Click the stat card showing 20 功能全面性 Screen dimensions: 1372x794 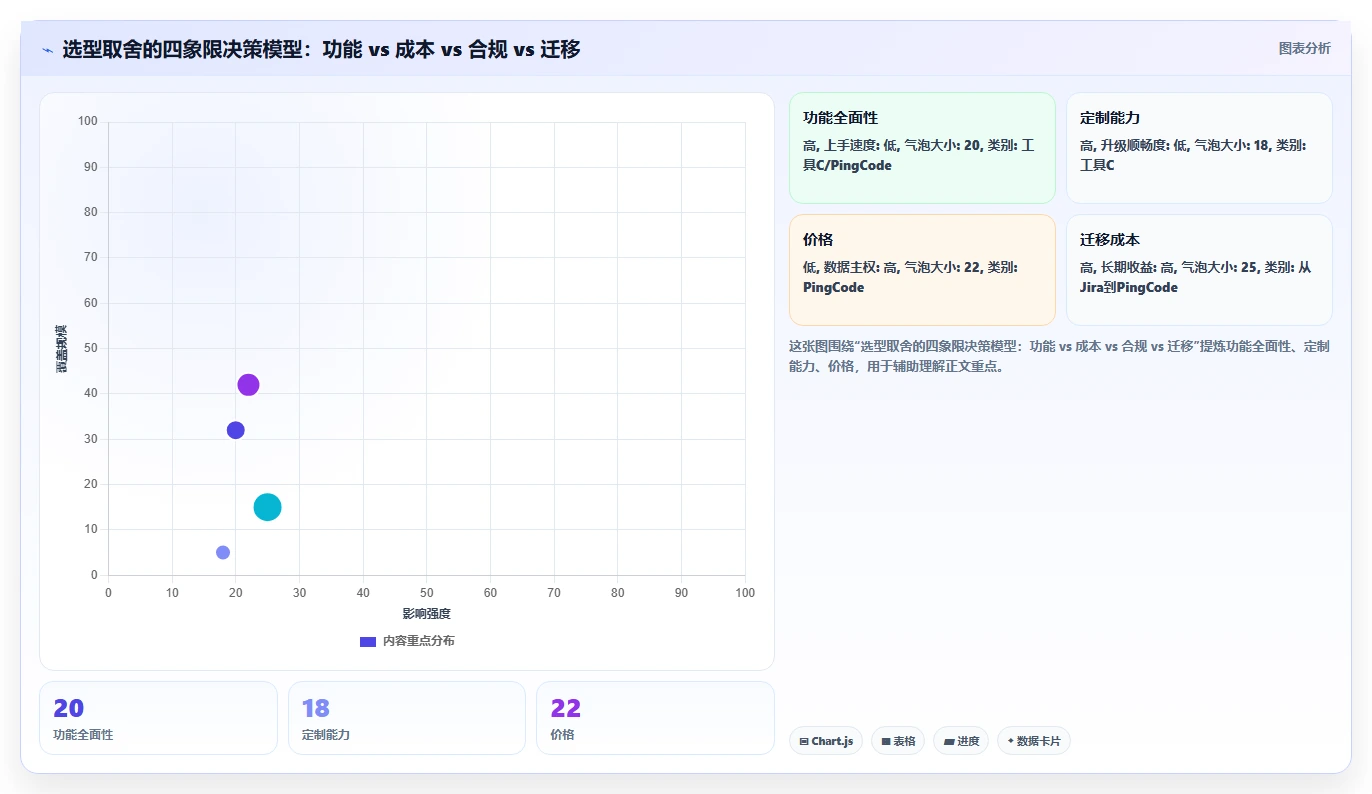point(158,718)
